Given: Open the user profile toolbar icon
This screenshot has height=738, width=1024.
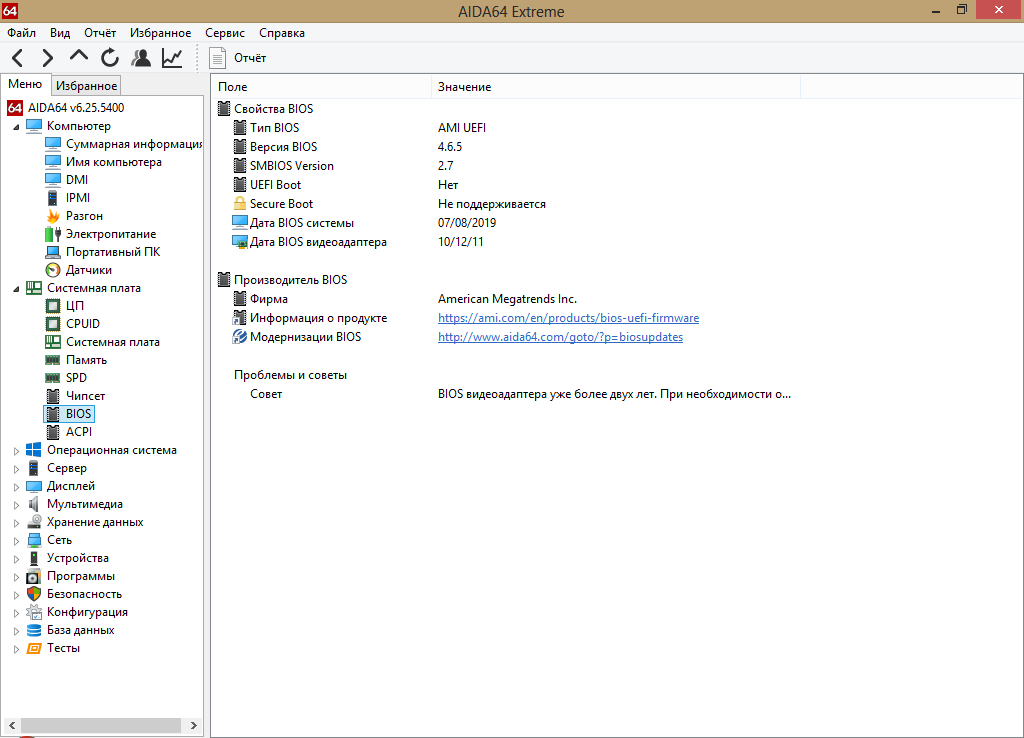Looking at the screenshot, I should (x=140, y=58).
